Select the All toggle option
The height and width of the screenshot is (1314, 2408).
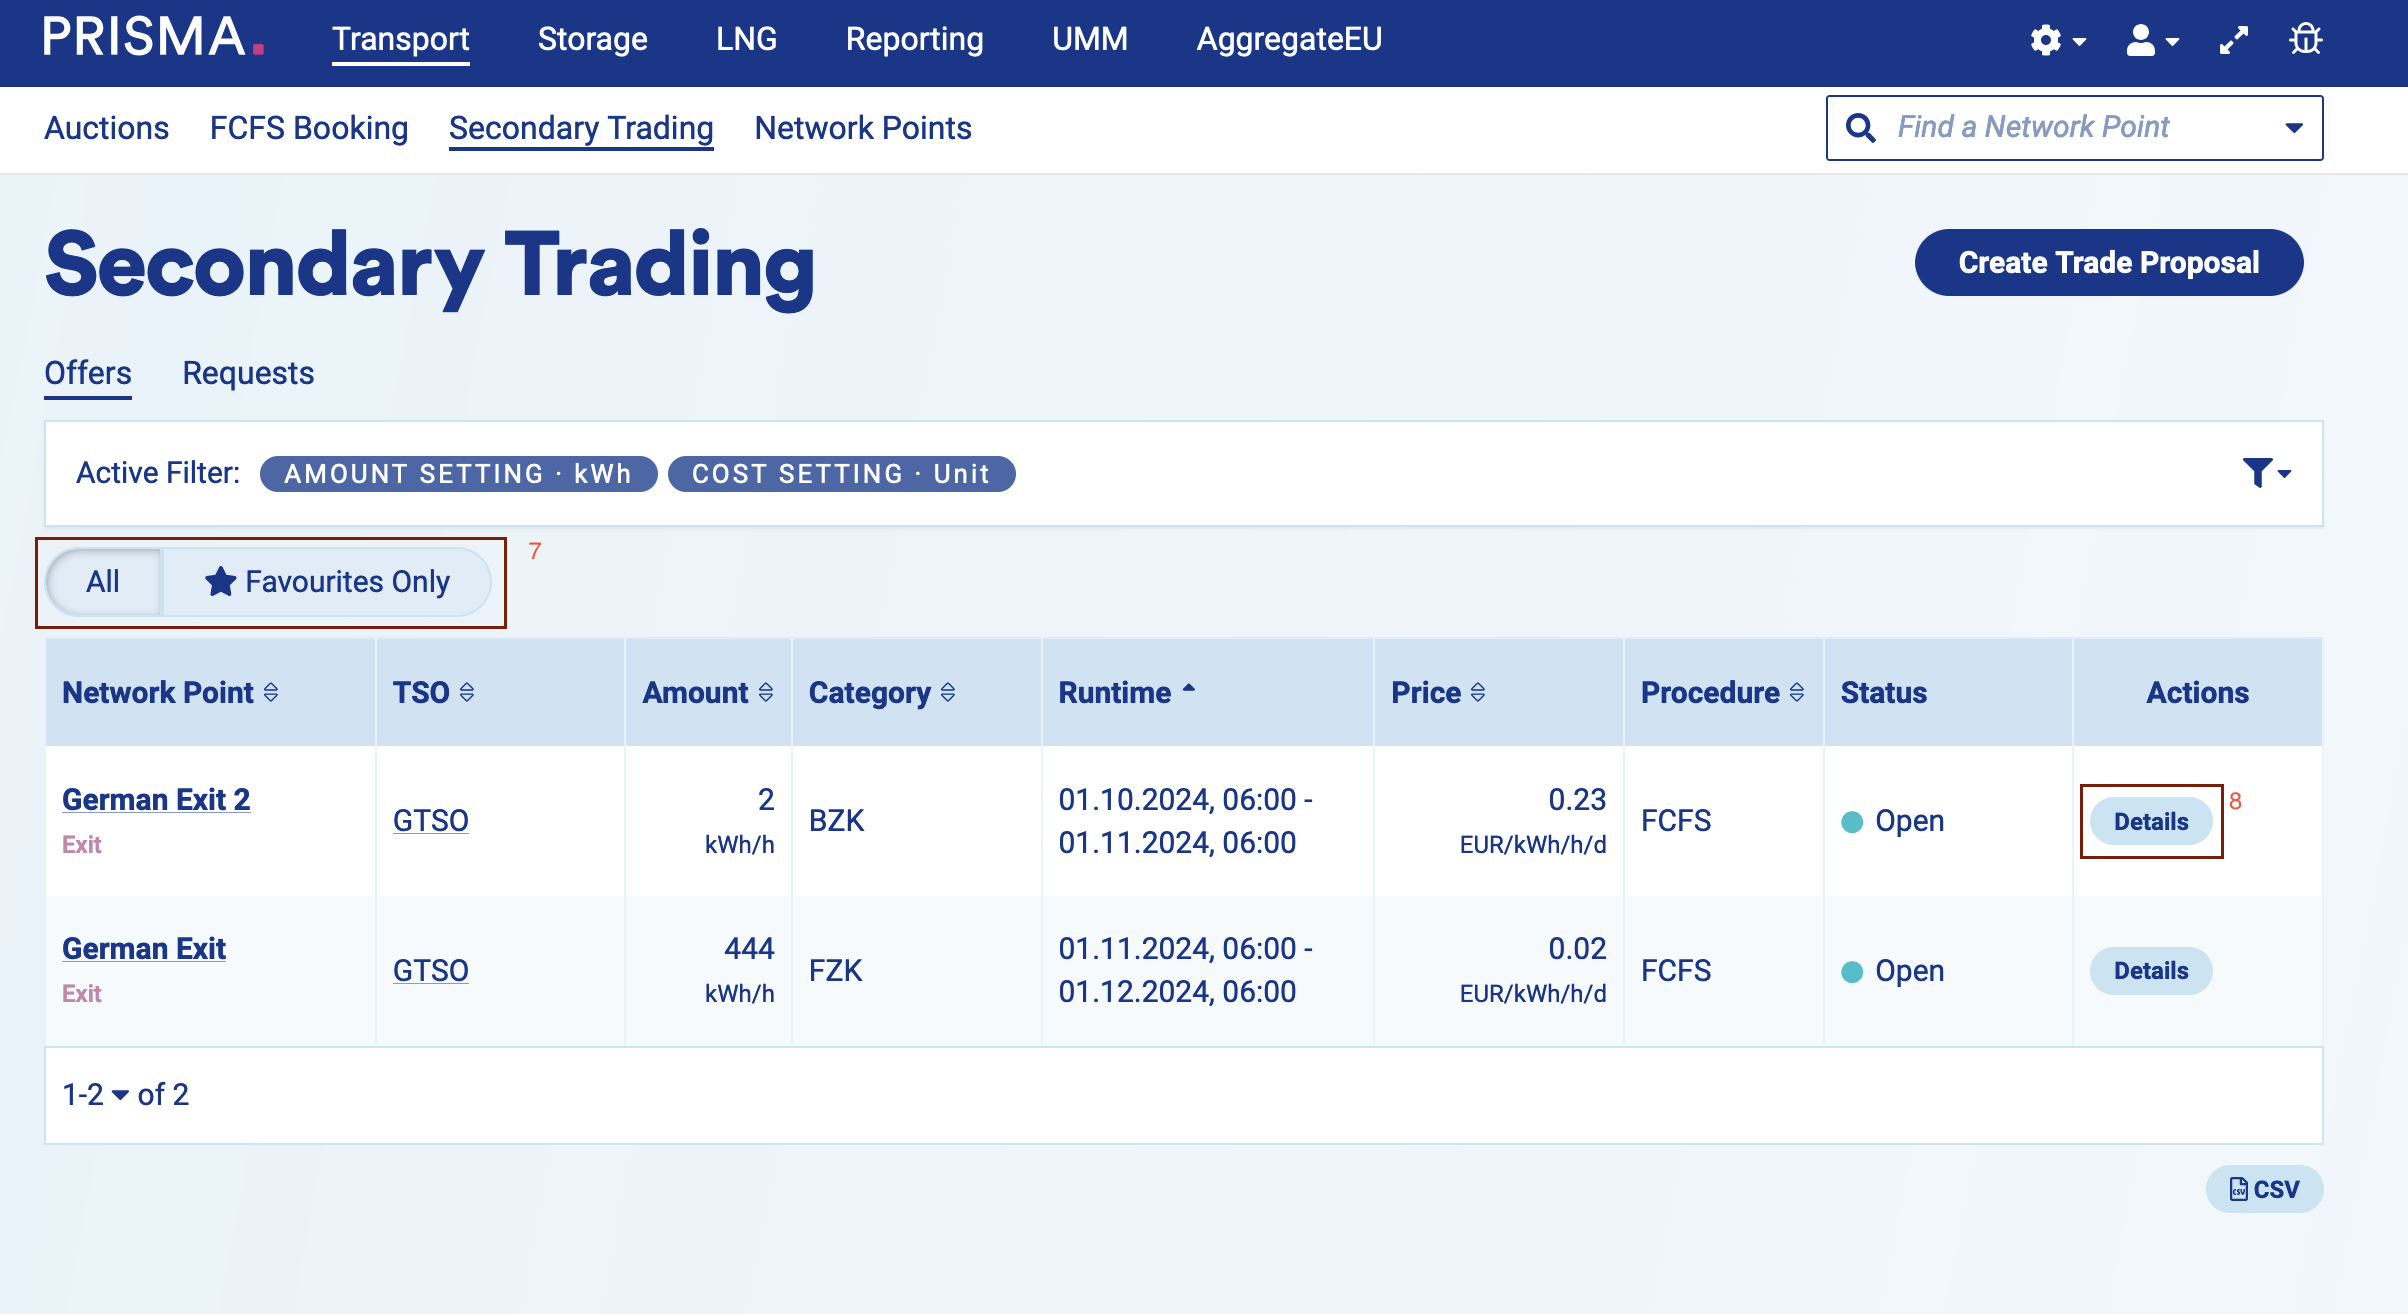click(103, 582)
